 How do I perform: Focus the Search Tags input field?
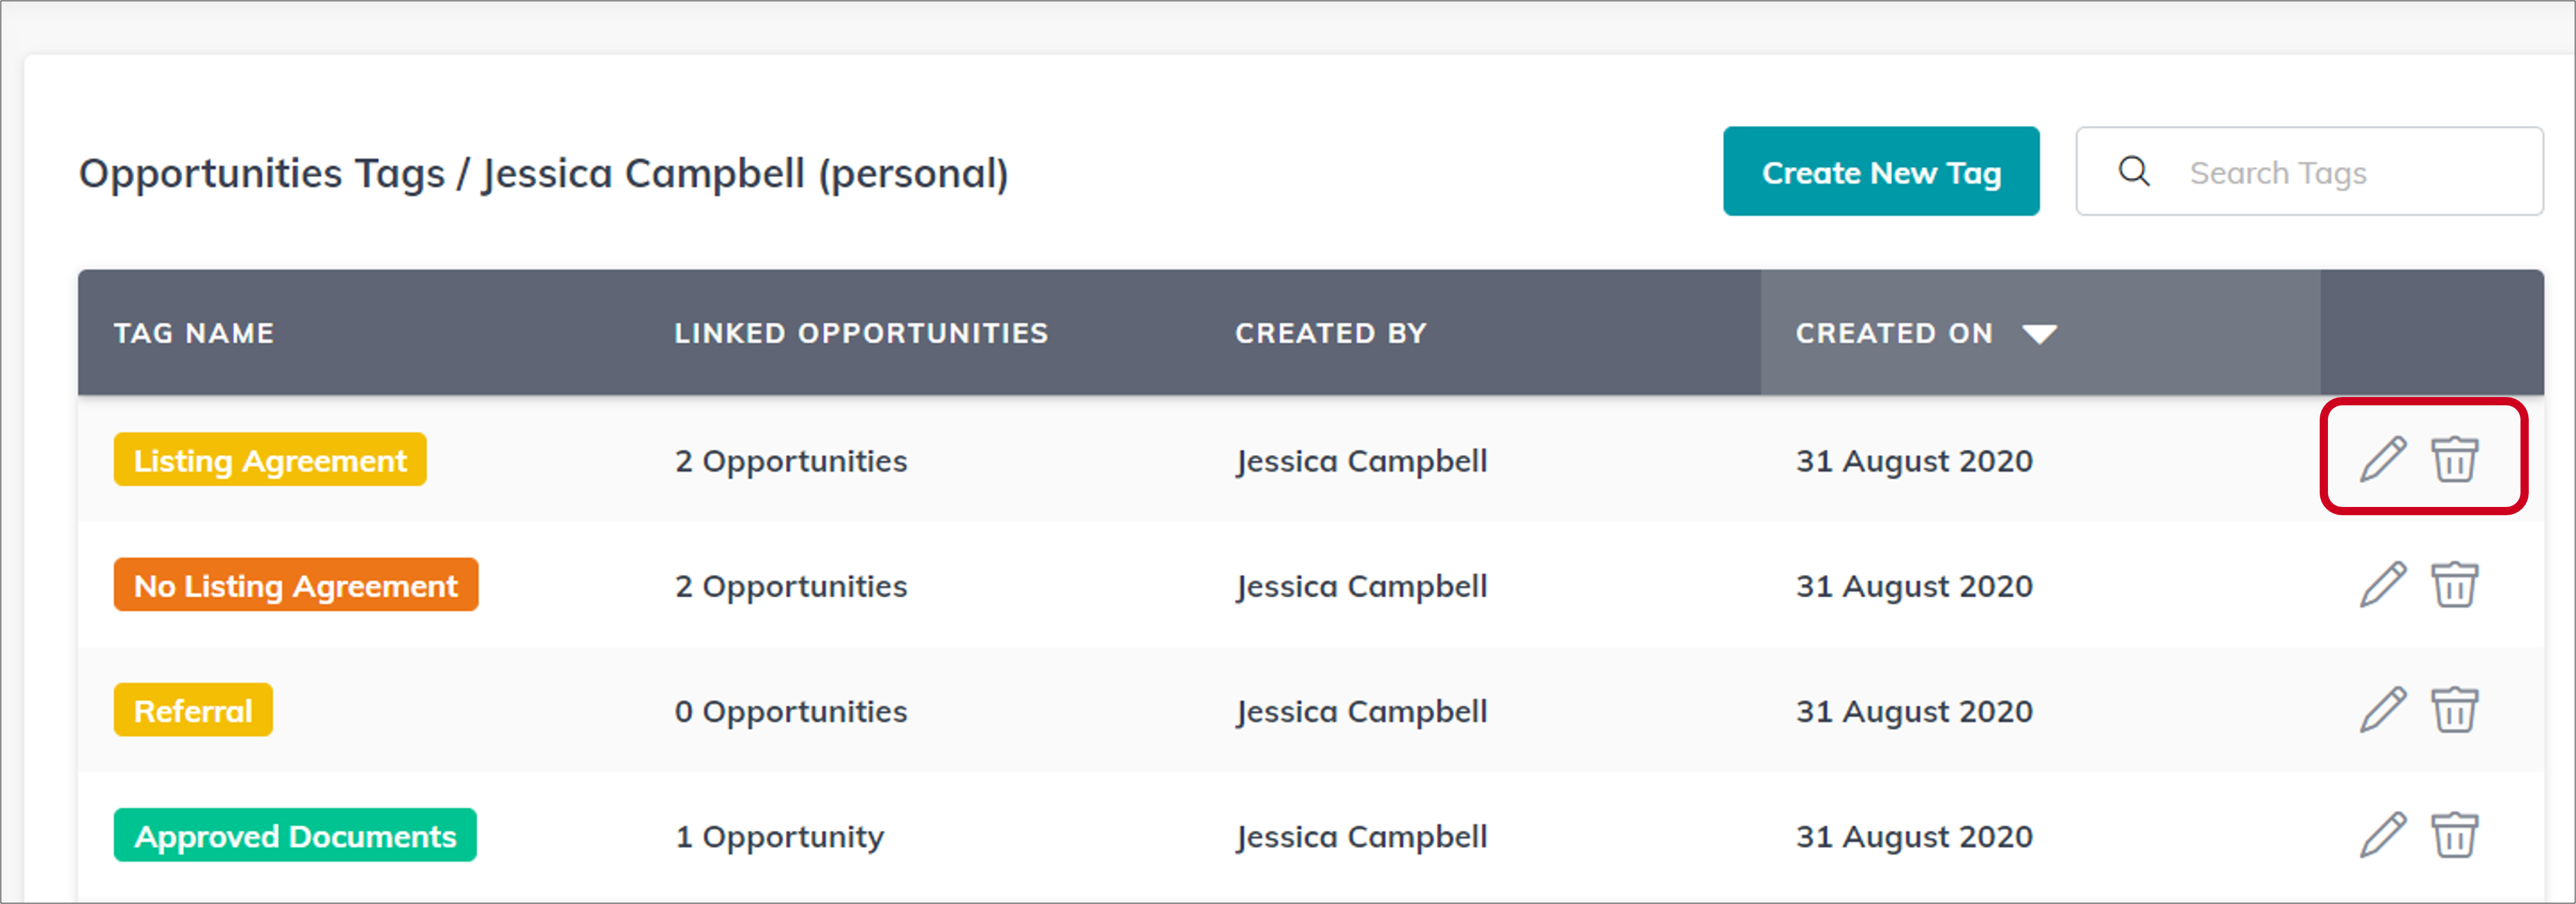pos(2309,171)
